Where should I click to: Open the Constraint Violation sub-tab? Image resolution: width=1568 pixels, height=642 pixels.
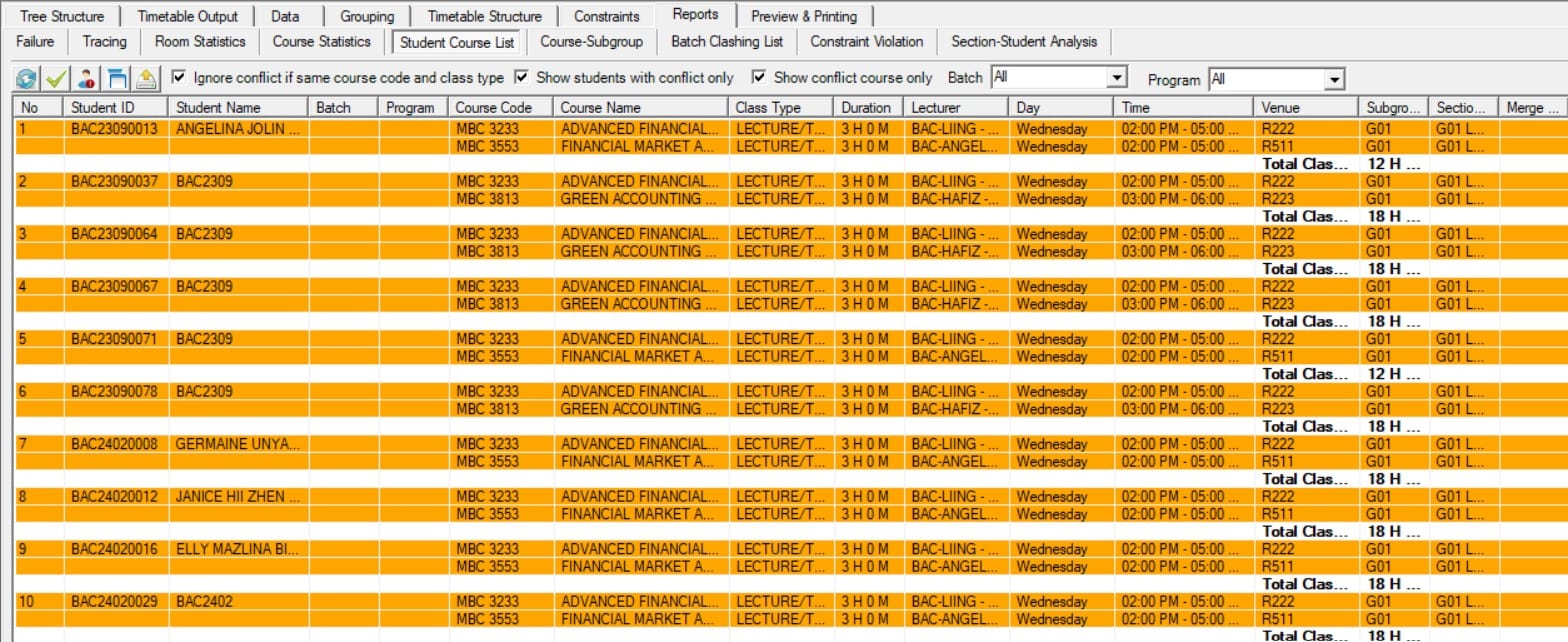click(867, 42)
